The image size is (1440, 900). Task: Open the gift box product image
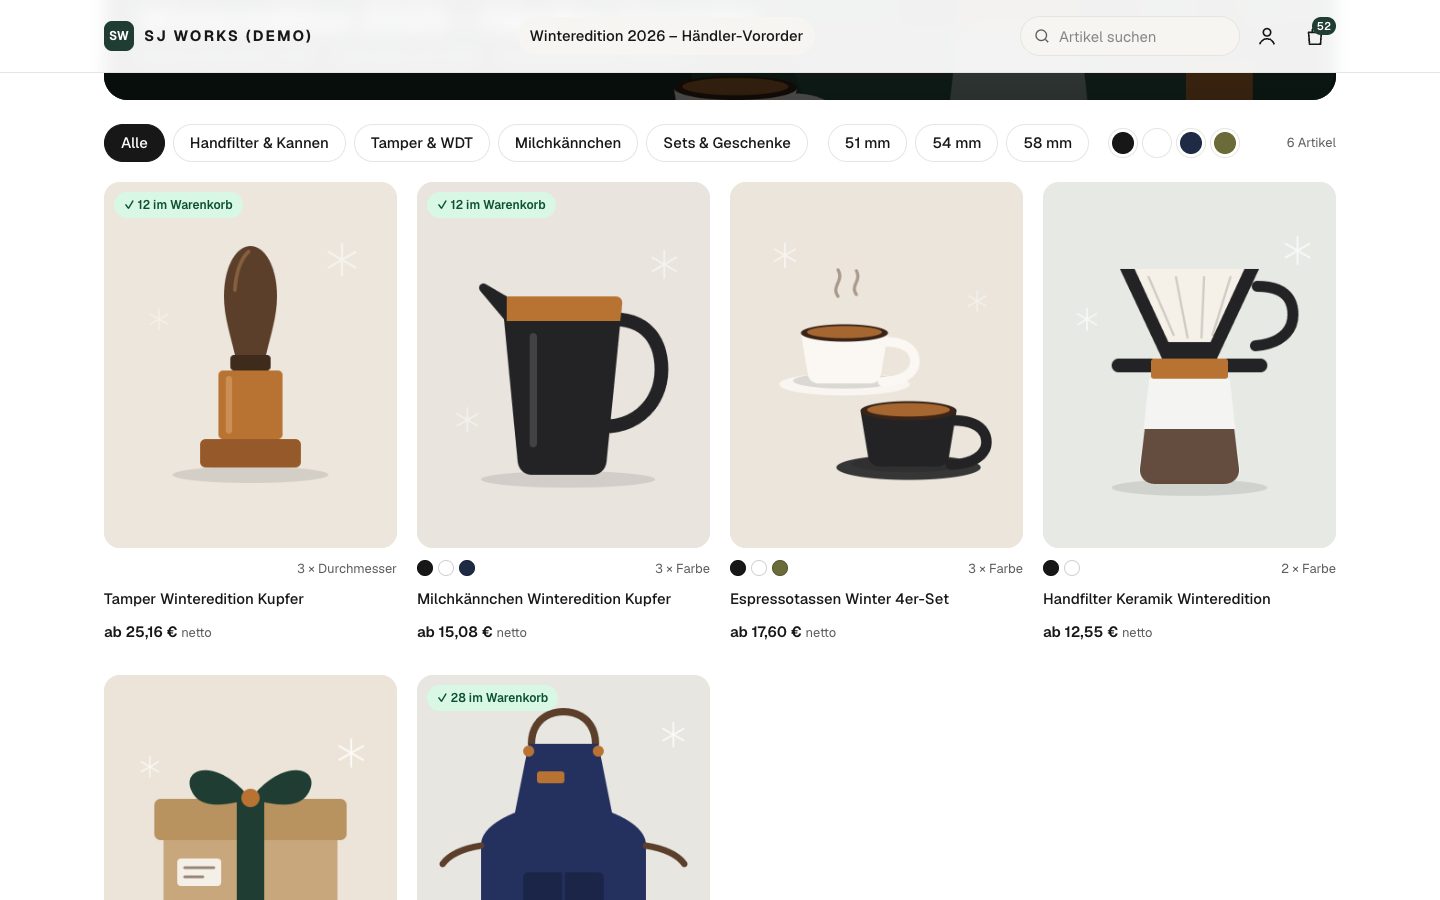[x=250, y=788]
